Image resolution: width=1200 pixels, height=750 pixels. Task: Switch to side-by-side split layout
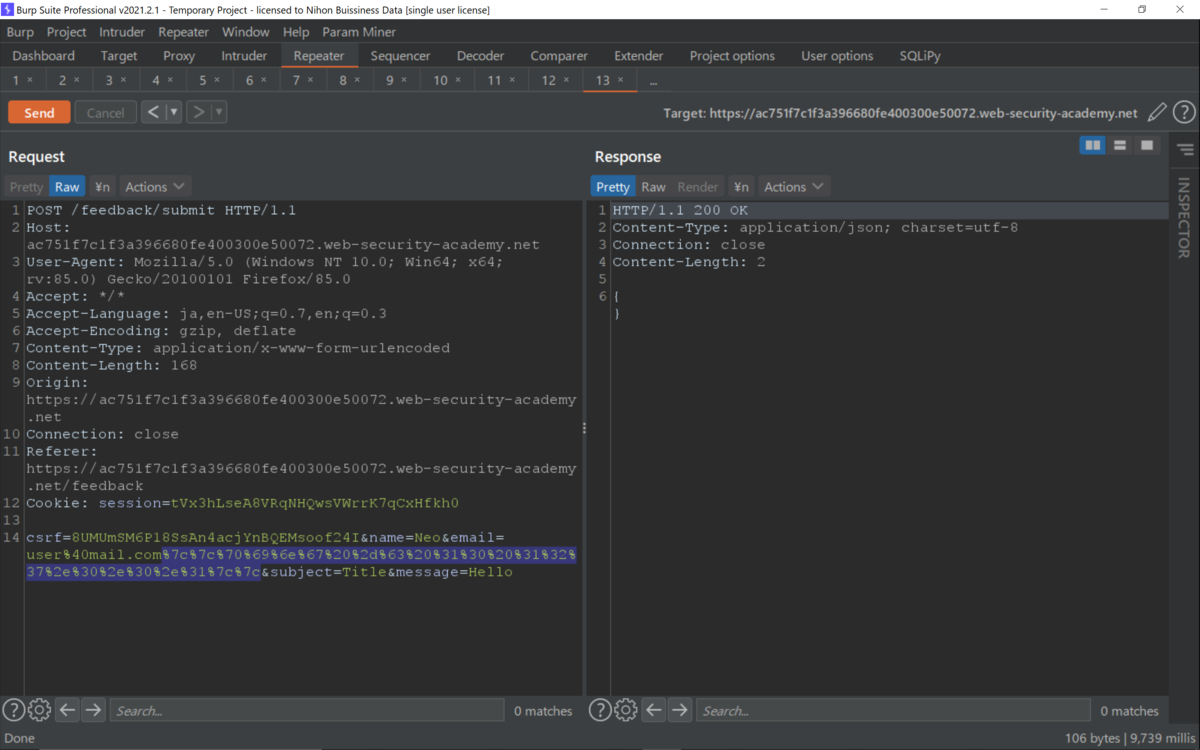click(x=1093, y=146)
